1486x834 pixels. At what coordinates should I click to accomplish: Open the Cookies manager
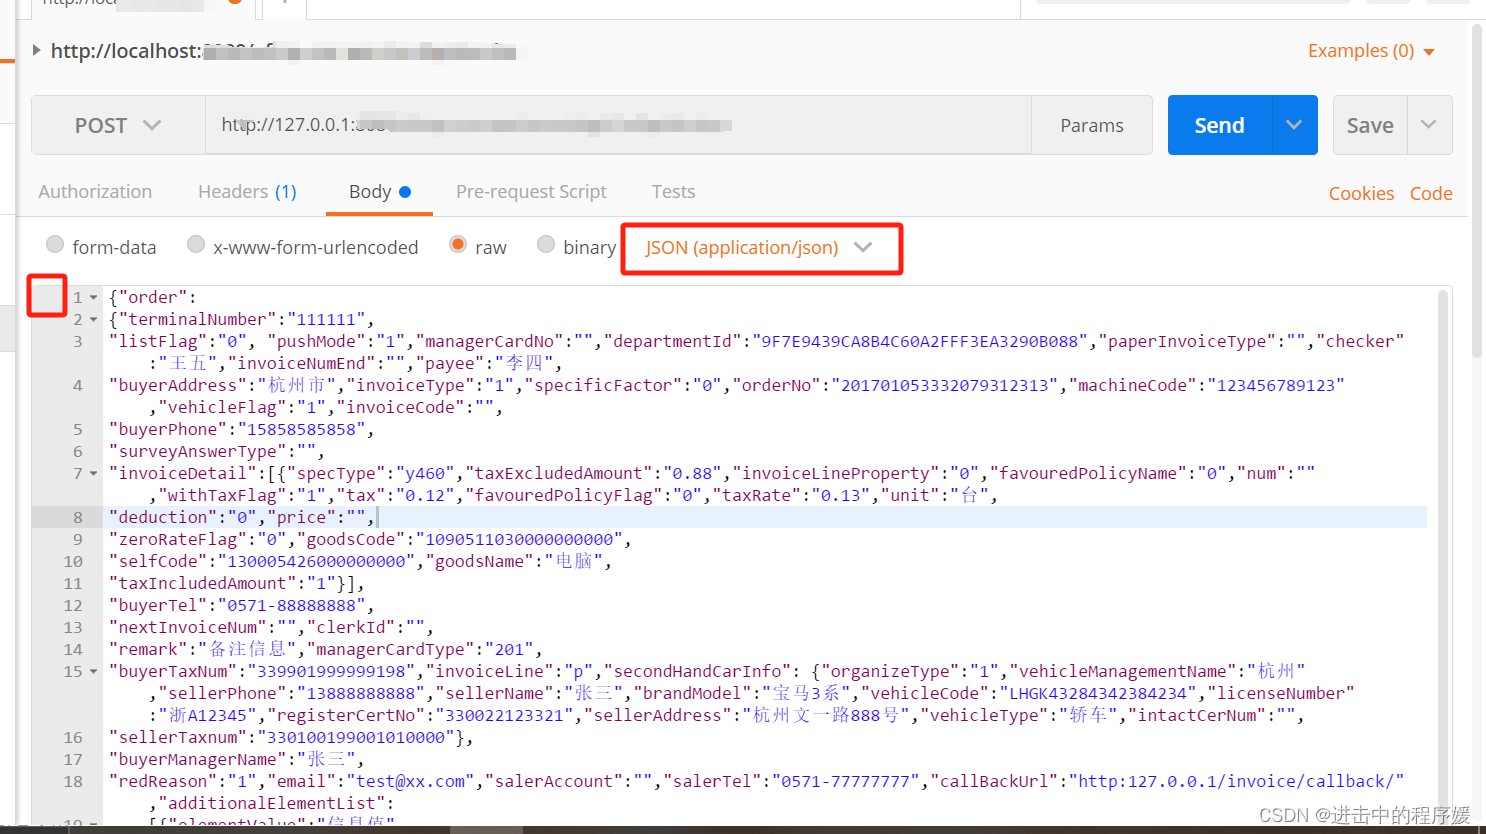click(x=1361, y=192)
